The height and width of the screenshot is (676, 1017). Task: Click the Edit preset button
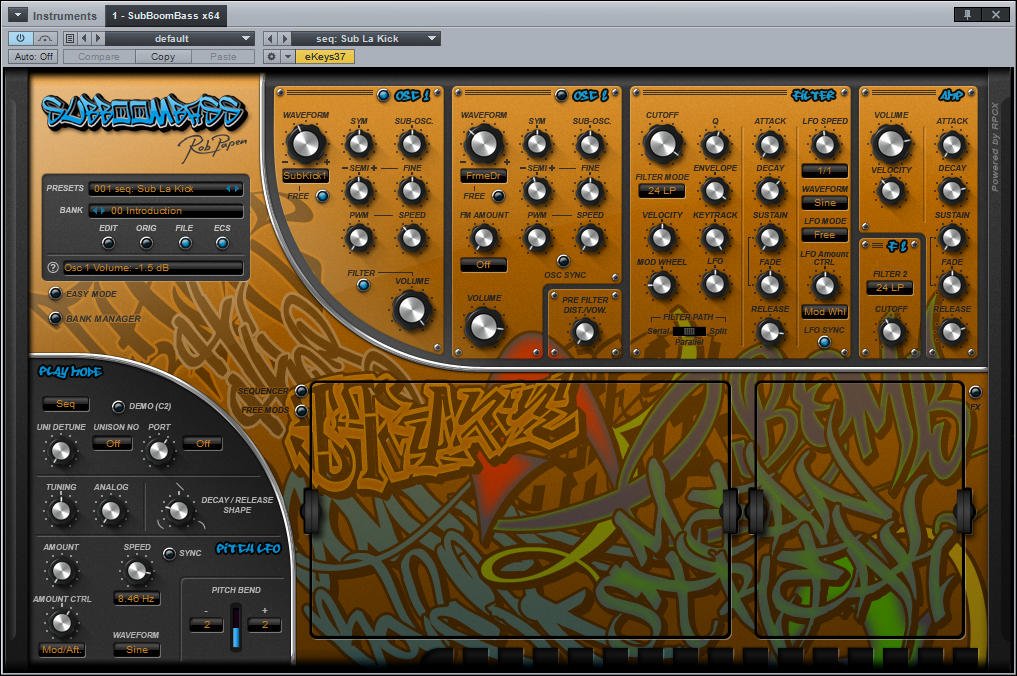tap(108, 243)
